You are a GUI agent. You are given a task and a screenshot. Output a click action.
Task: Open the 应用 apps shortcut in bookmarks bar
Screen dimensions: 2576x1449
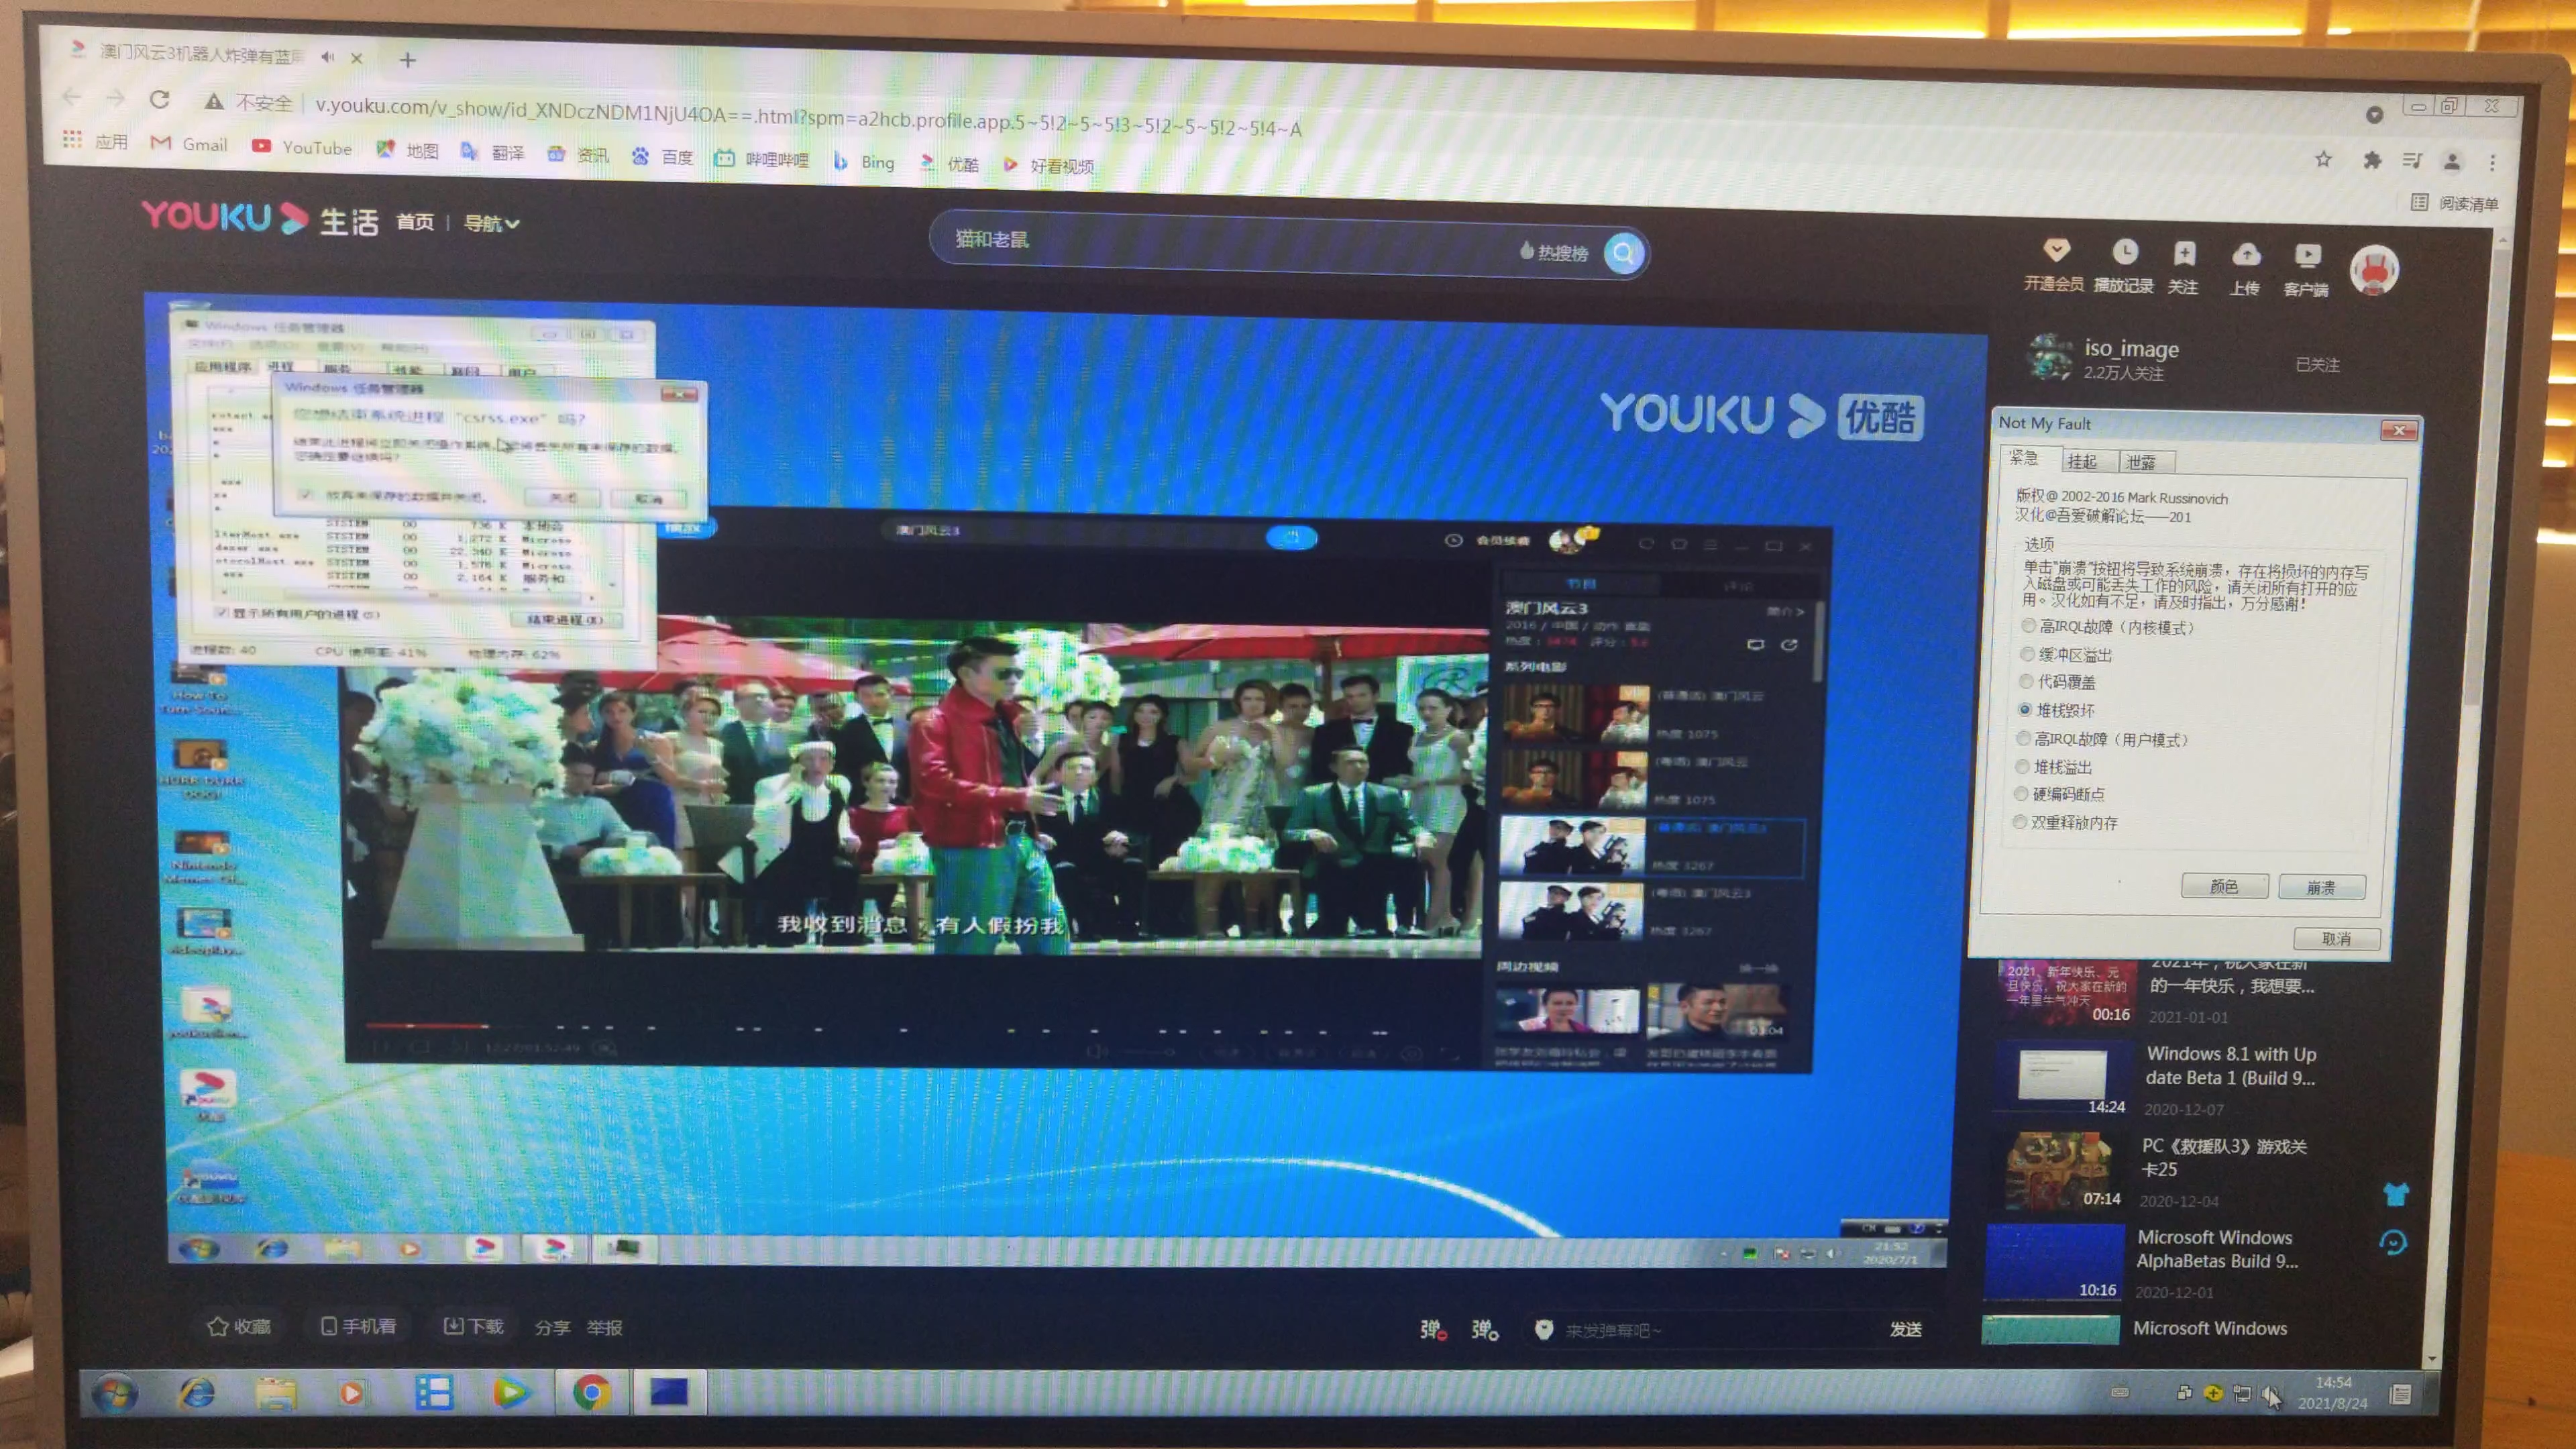click(96, 141)
